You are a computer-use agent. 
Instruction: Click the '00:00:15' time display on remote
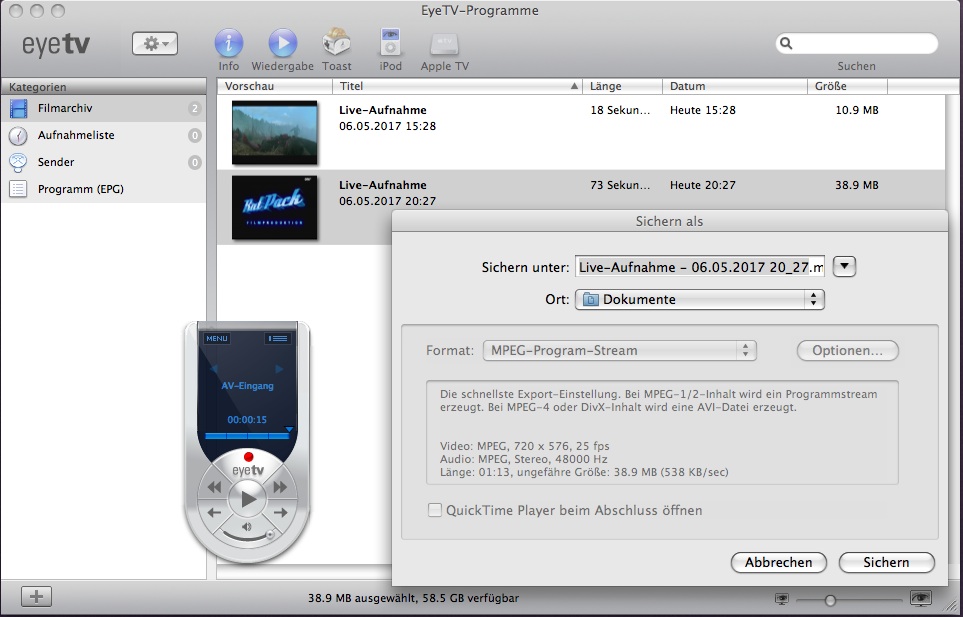click(x=247, y=420)
